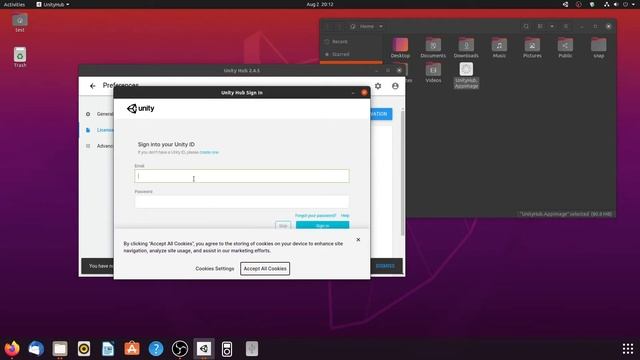Open the Help link in sign-in form

pyautogui.click(x=345, y=216)
